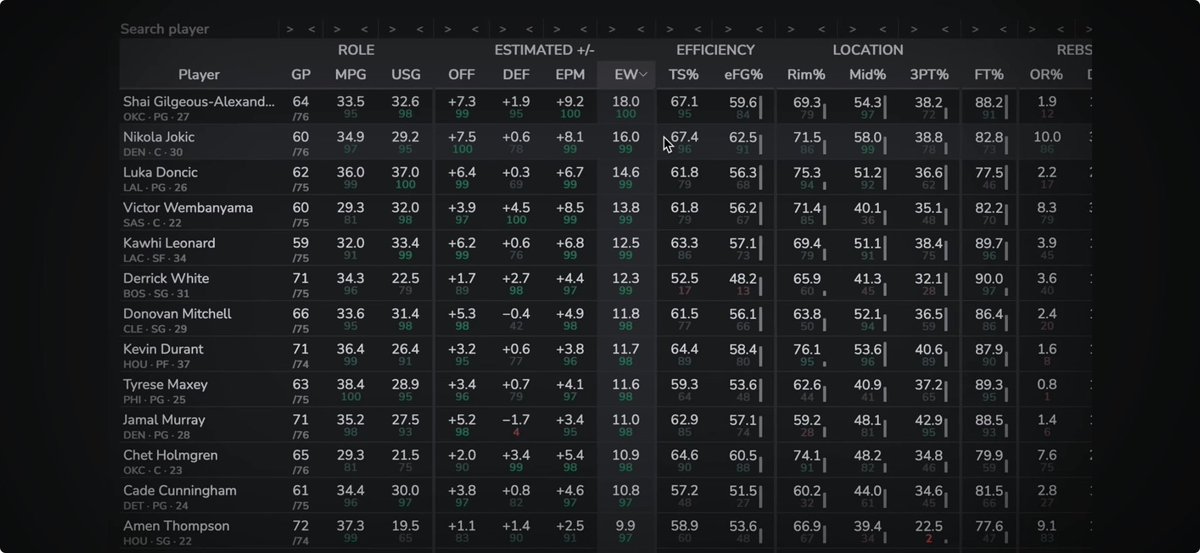Click the greater-than filter above MPG column
Screen dimensions: 1200x553
click(x=338, y=30)
